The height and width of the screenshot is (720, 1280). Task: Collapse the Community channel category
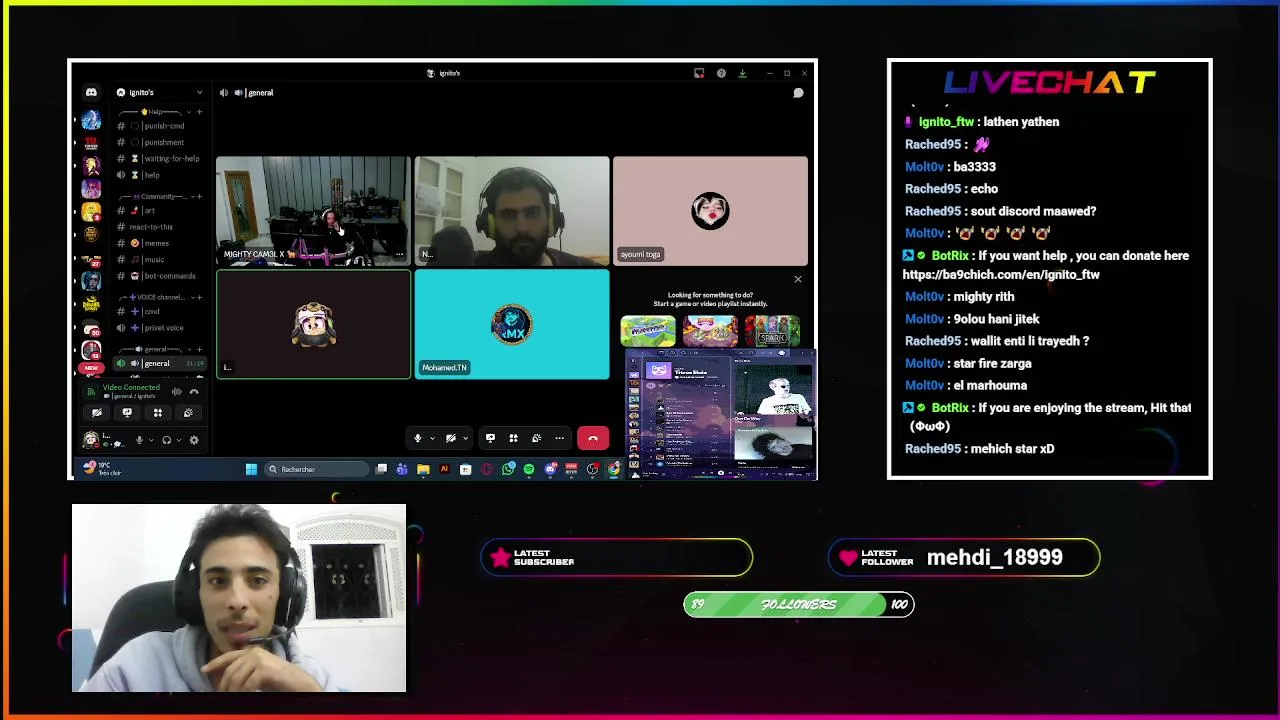(193, 196)
